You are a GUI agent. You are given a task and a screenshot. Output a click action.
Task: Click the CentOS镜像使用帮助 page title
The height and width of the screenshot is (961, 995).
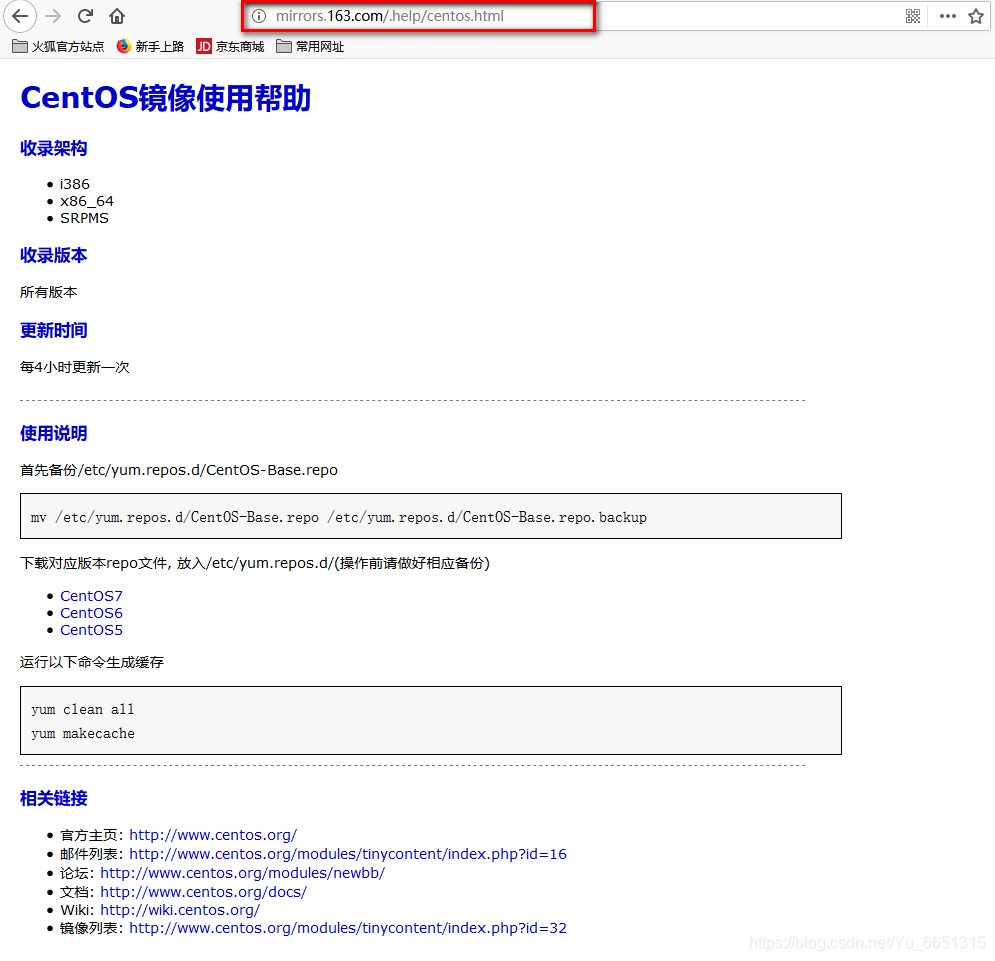click(x=166, y=98)
